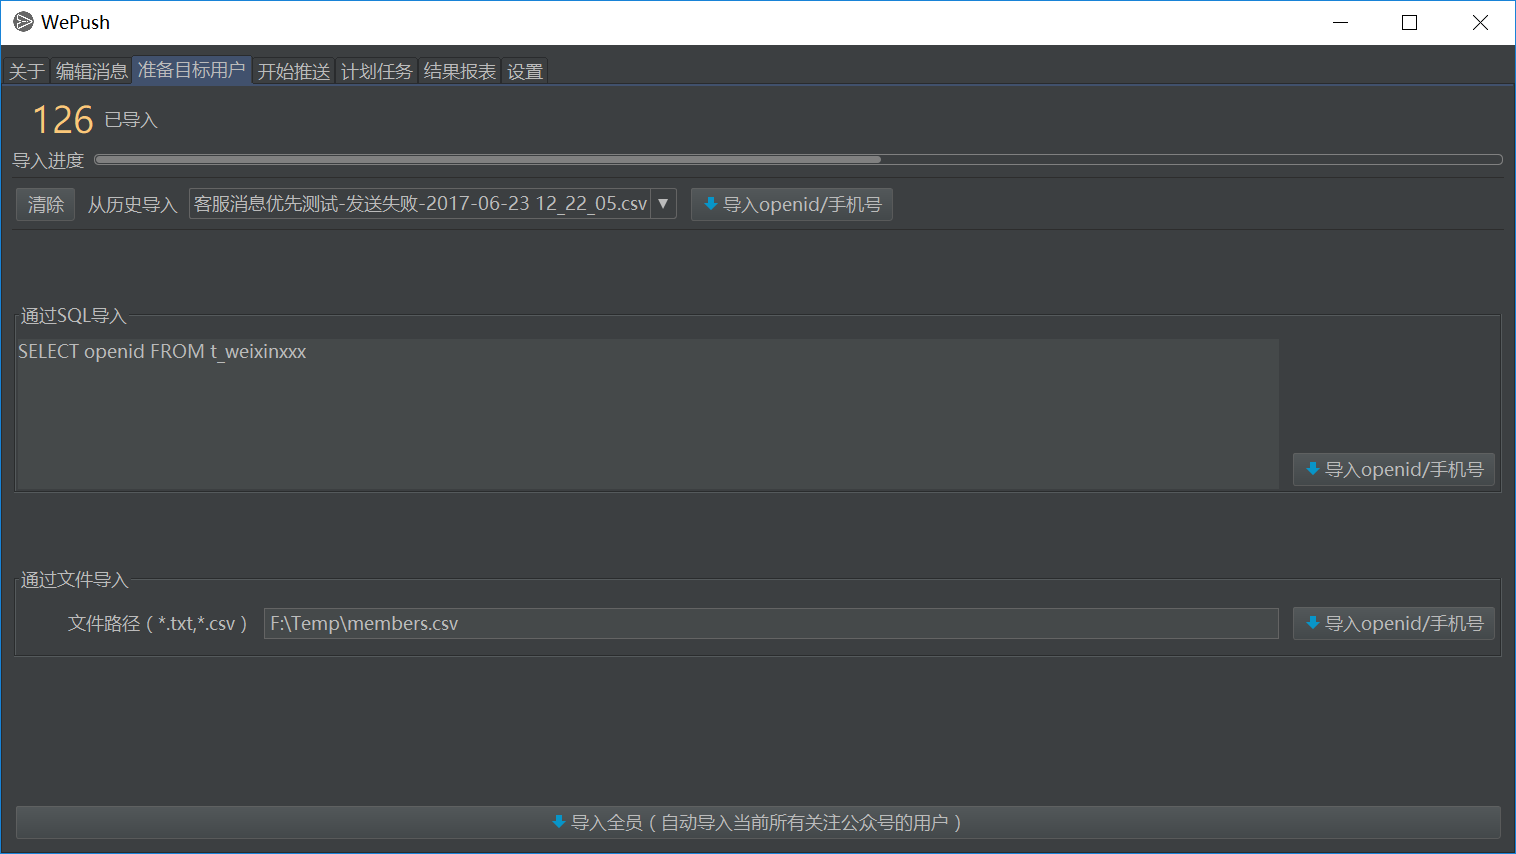
Task: View the 结果报表 tab
Action: 459,70
